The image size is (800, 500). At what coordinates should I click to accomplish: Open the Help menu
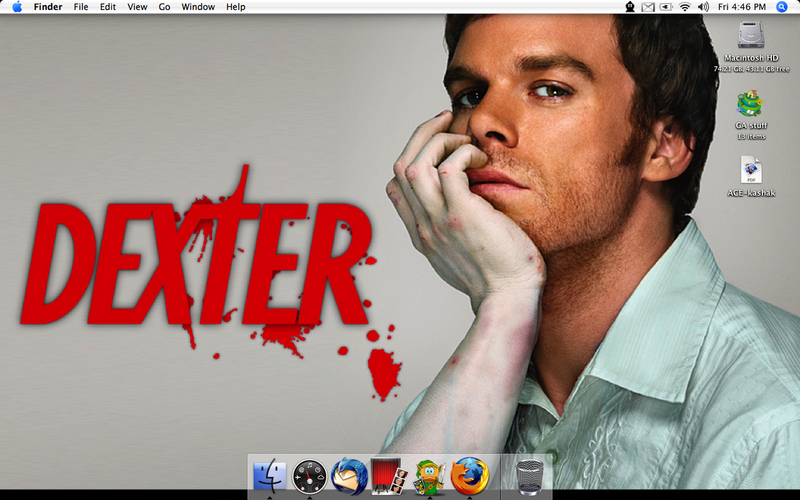click(x=236, y=7)
